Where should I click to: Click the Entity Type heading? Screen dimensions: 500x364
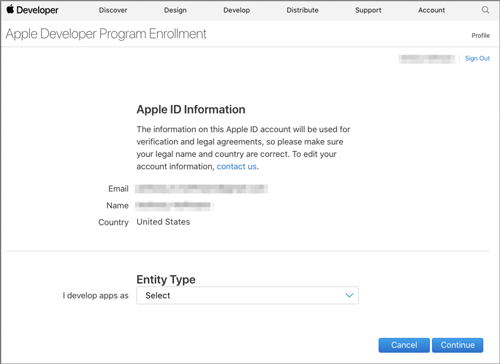166,279
